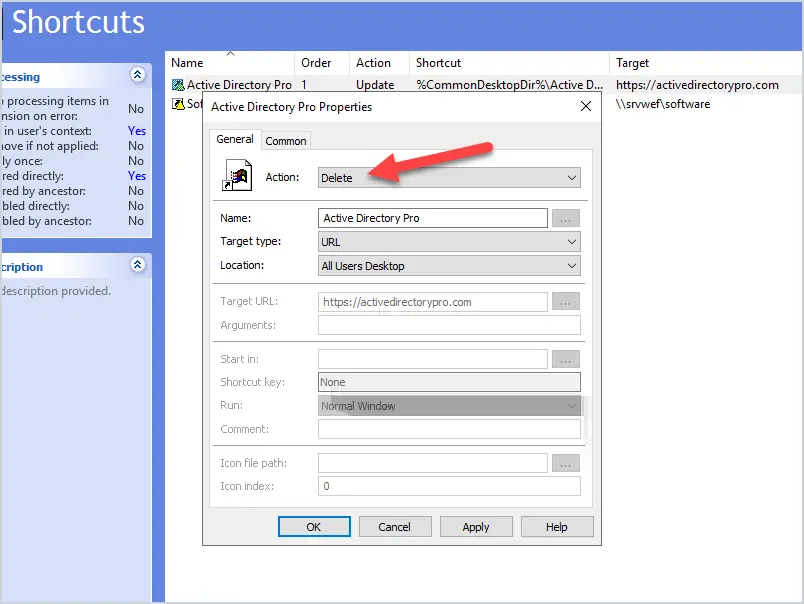The width and height of the screenshot is (804, 604).
Task: Click the Icon file path field
Action: pos(433,463)
